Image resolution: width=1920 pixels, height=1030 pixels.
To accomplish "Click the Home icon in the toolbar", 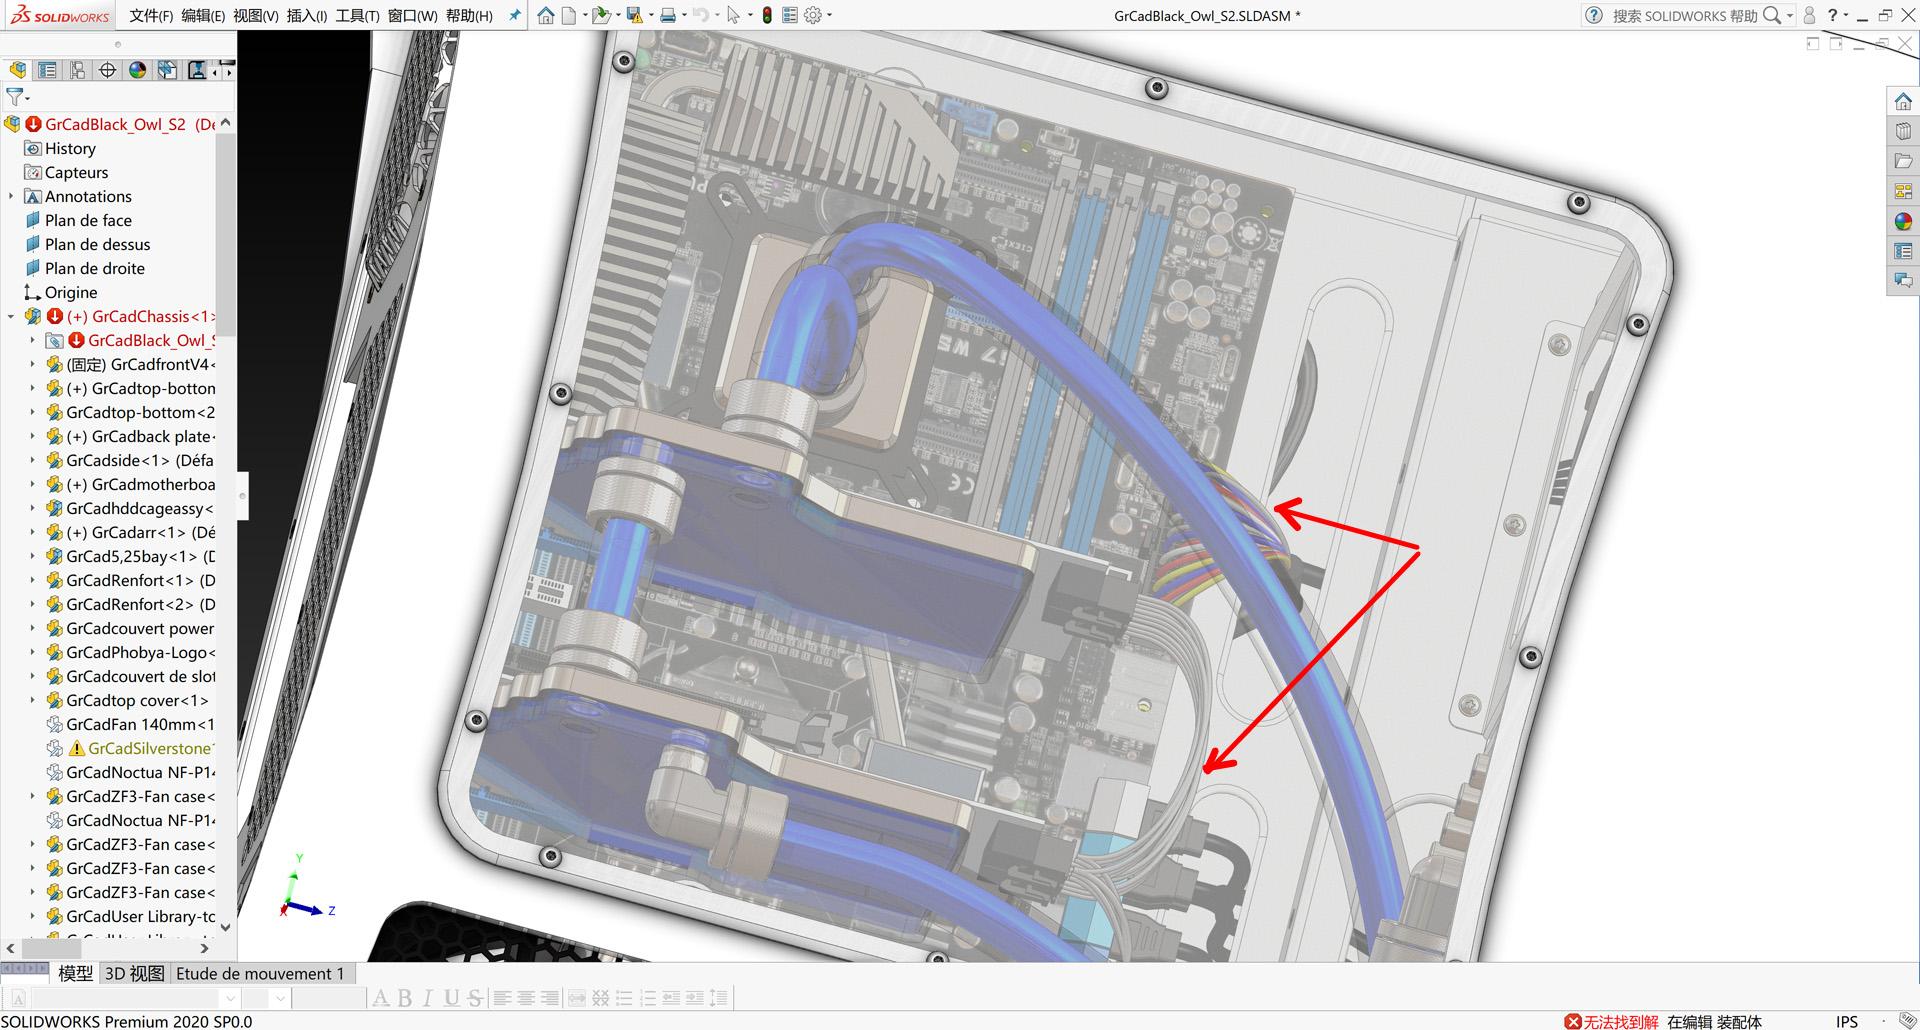I will point(546,15).
